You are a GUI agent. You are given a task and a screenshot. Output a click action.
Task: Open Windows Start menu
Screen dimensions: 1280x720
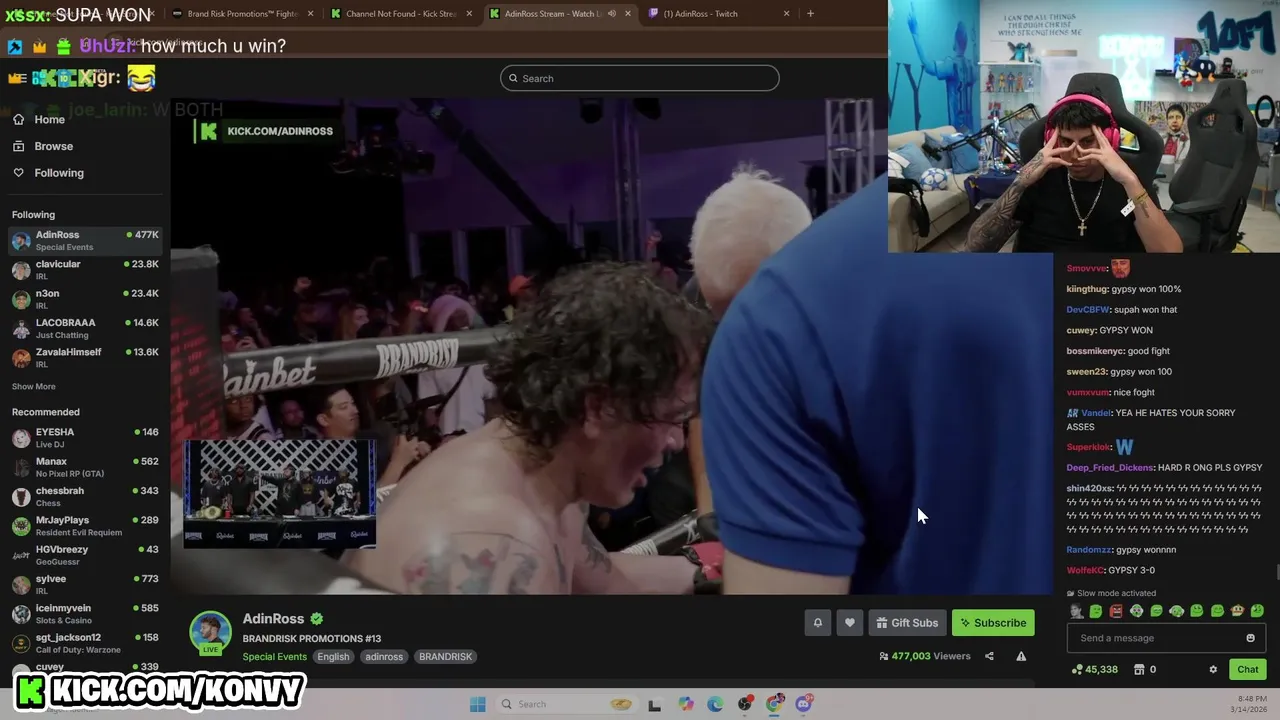[x=477, y=704]
